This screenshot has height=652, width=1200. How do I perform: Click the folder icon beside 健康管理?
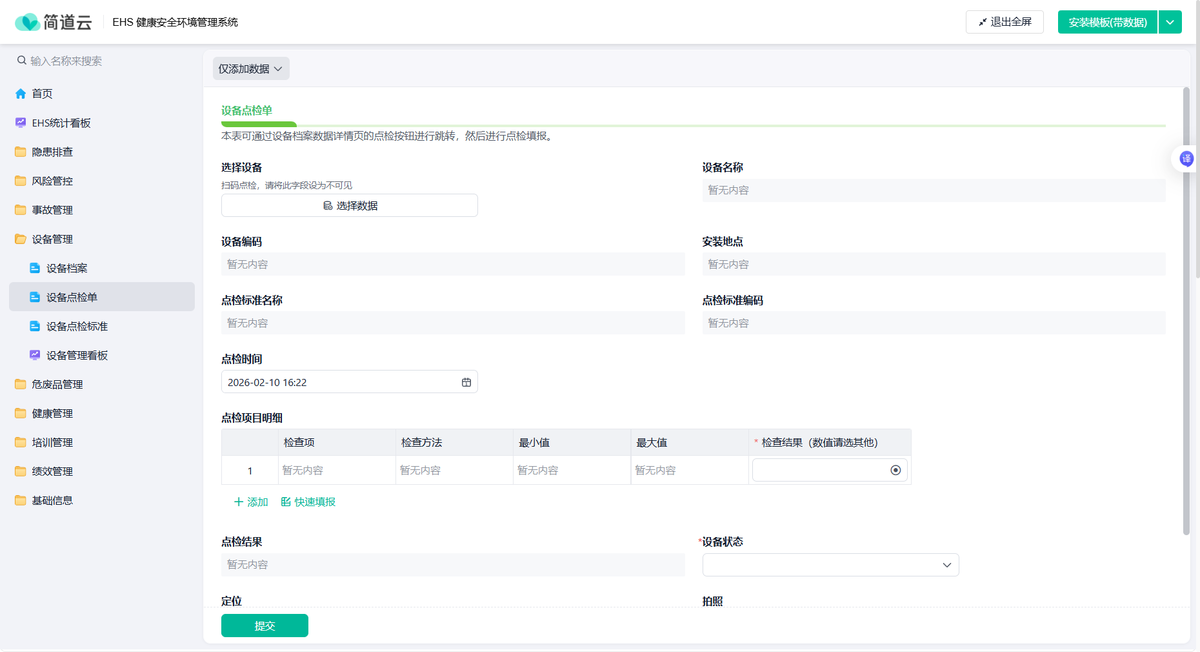tap(21, 413)
